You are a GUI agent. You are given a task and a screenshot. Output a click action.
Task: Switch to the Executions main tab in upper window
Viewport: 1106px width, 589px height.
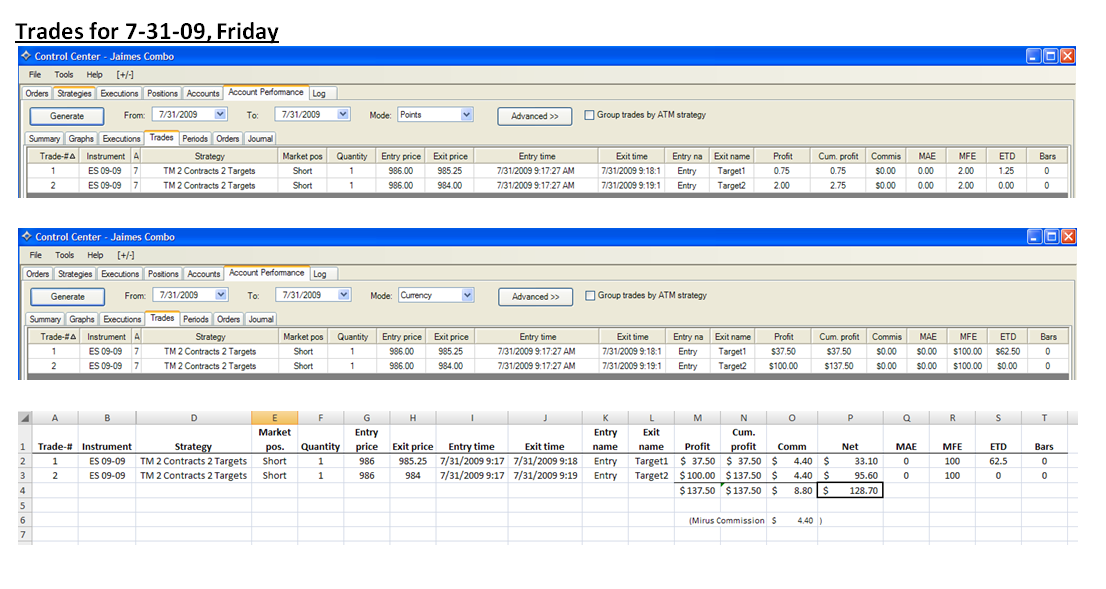(x=119, y=93)
